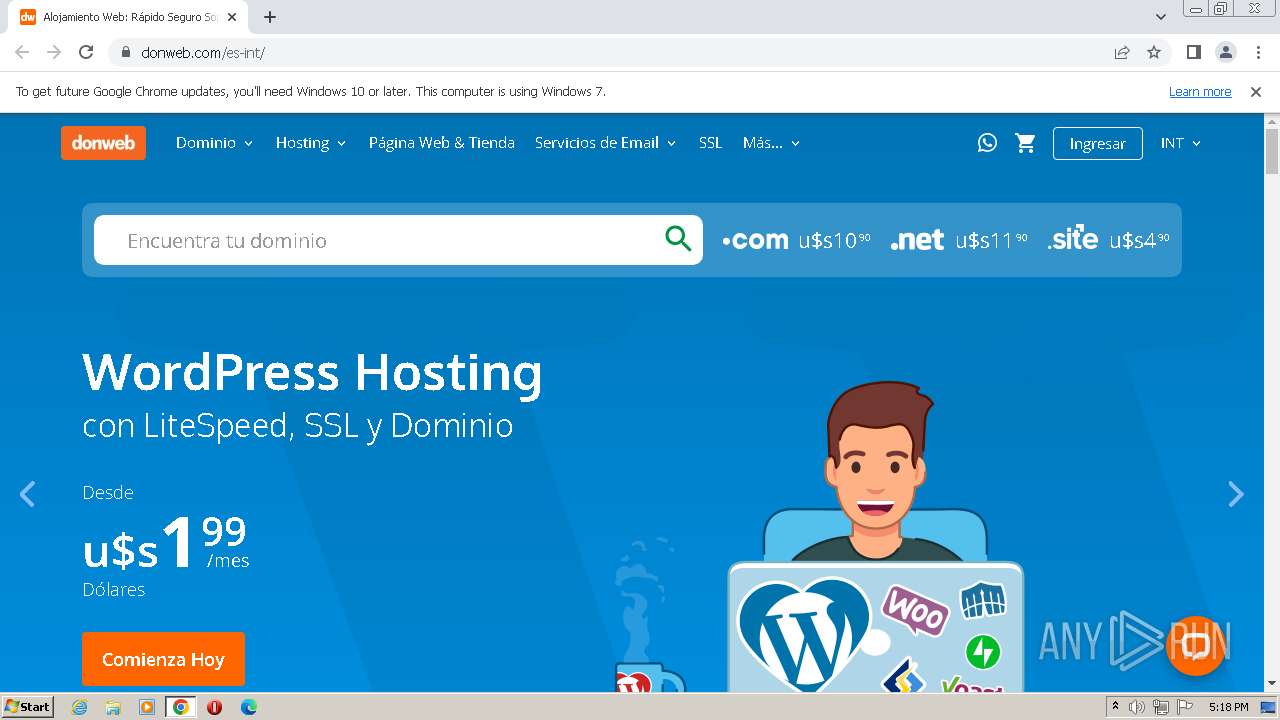
Task: Click the green domain search magnifier
Action: pos(678,239)
